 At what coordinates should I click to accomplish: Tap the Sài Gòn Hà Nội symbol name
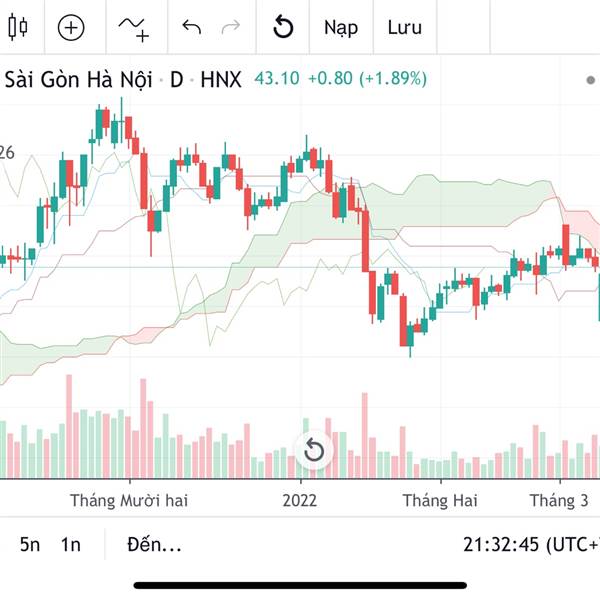coord(79,78)
